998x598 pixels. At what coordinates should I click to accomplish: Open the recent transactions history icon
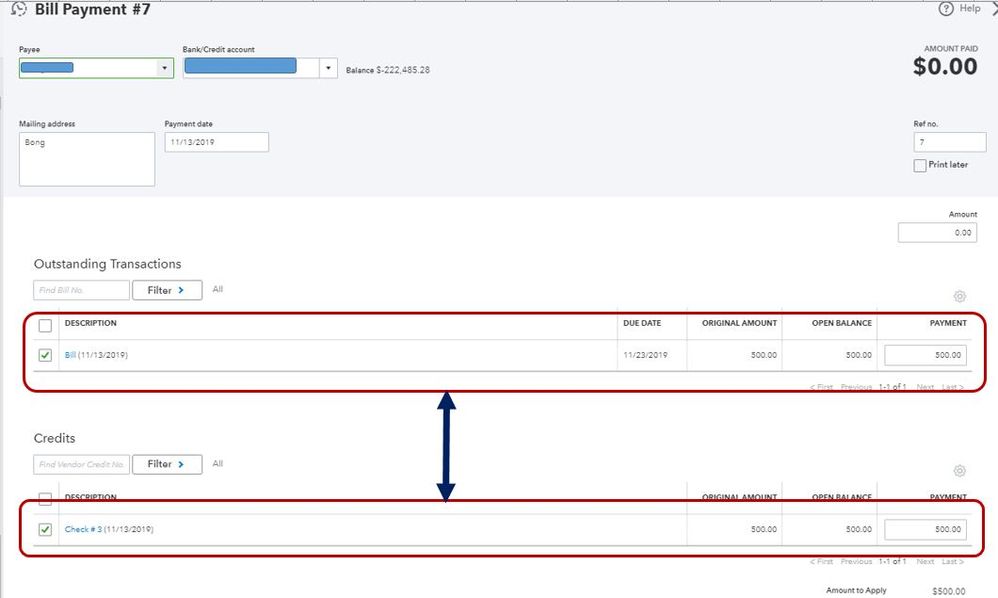click(19, 9)
